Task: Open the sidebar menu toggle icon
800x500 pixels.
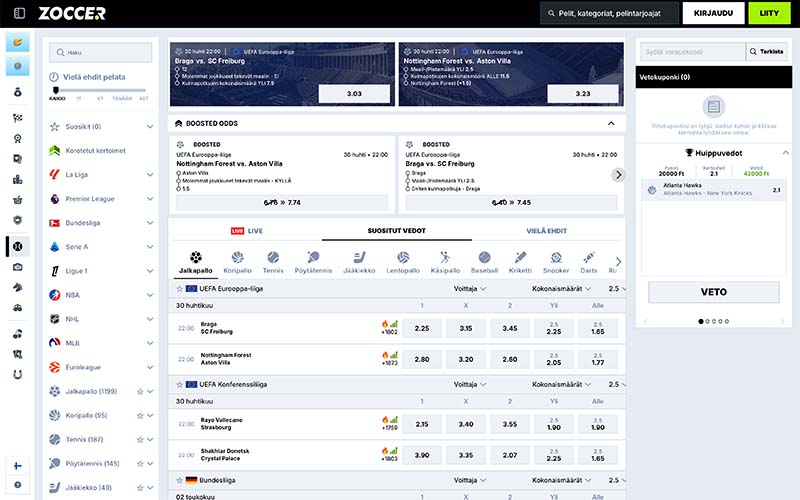Action: (x=19, y=13)
